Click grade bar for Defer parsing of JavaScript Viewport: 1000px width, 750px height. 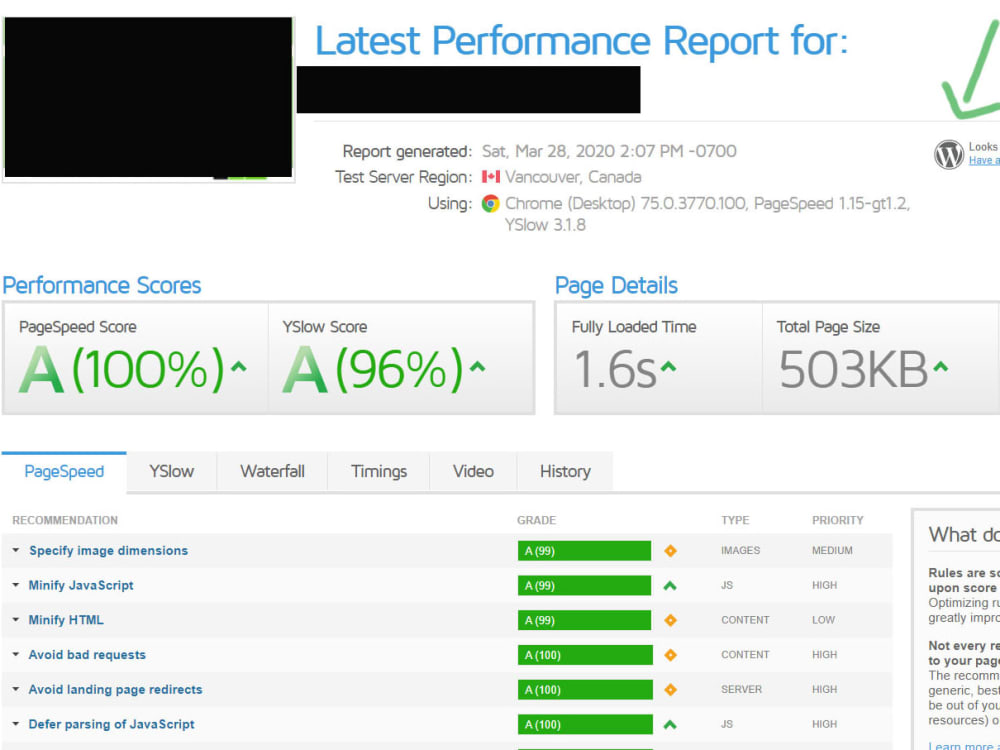coord(585,724)
